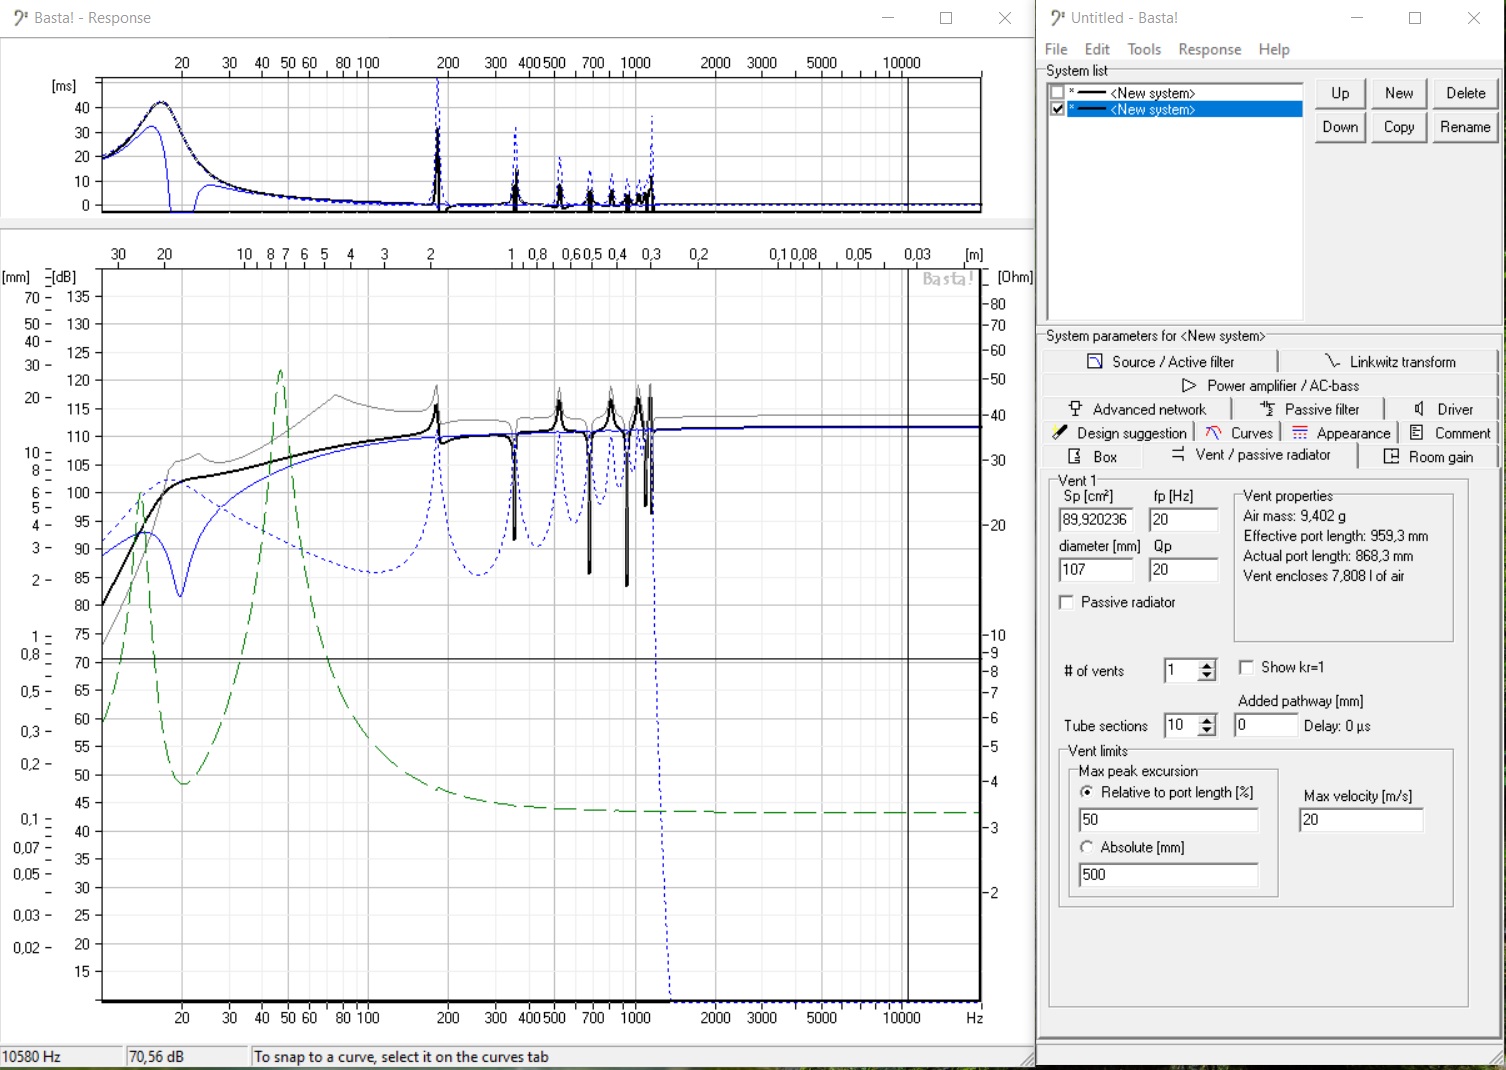The image size is (1506, 1070).
Task: Click the Down button
Action: click(x=1340, y=127)
